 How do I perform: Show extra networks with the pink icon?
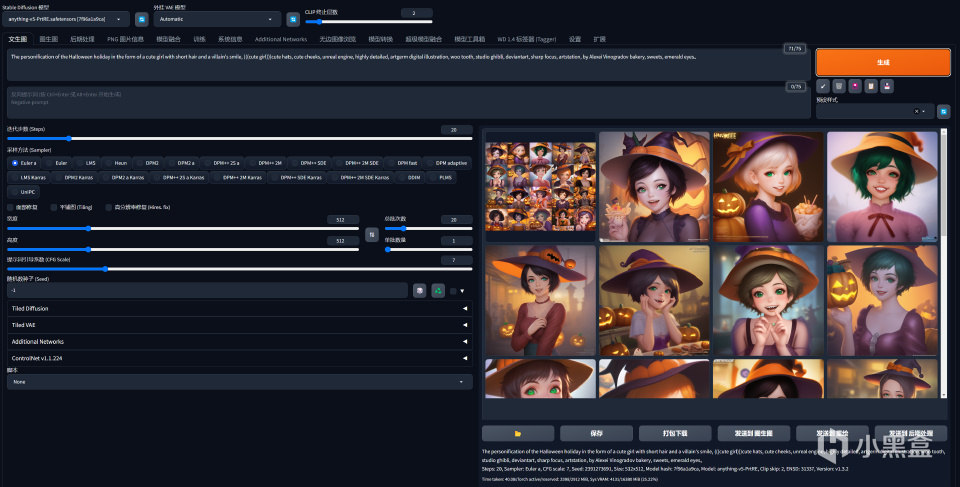[x=855, y=86]
